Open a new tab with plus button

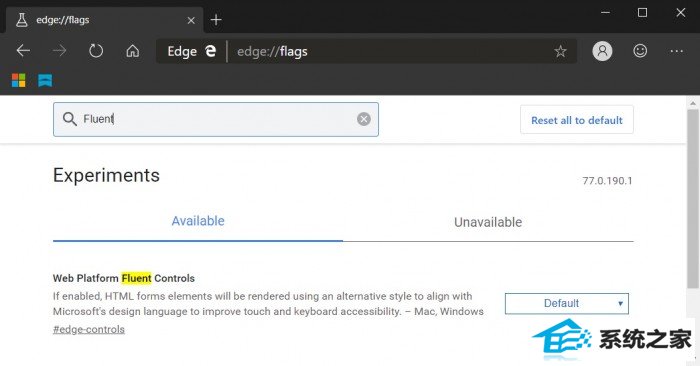(216, 20)
